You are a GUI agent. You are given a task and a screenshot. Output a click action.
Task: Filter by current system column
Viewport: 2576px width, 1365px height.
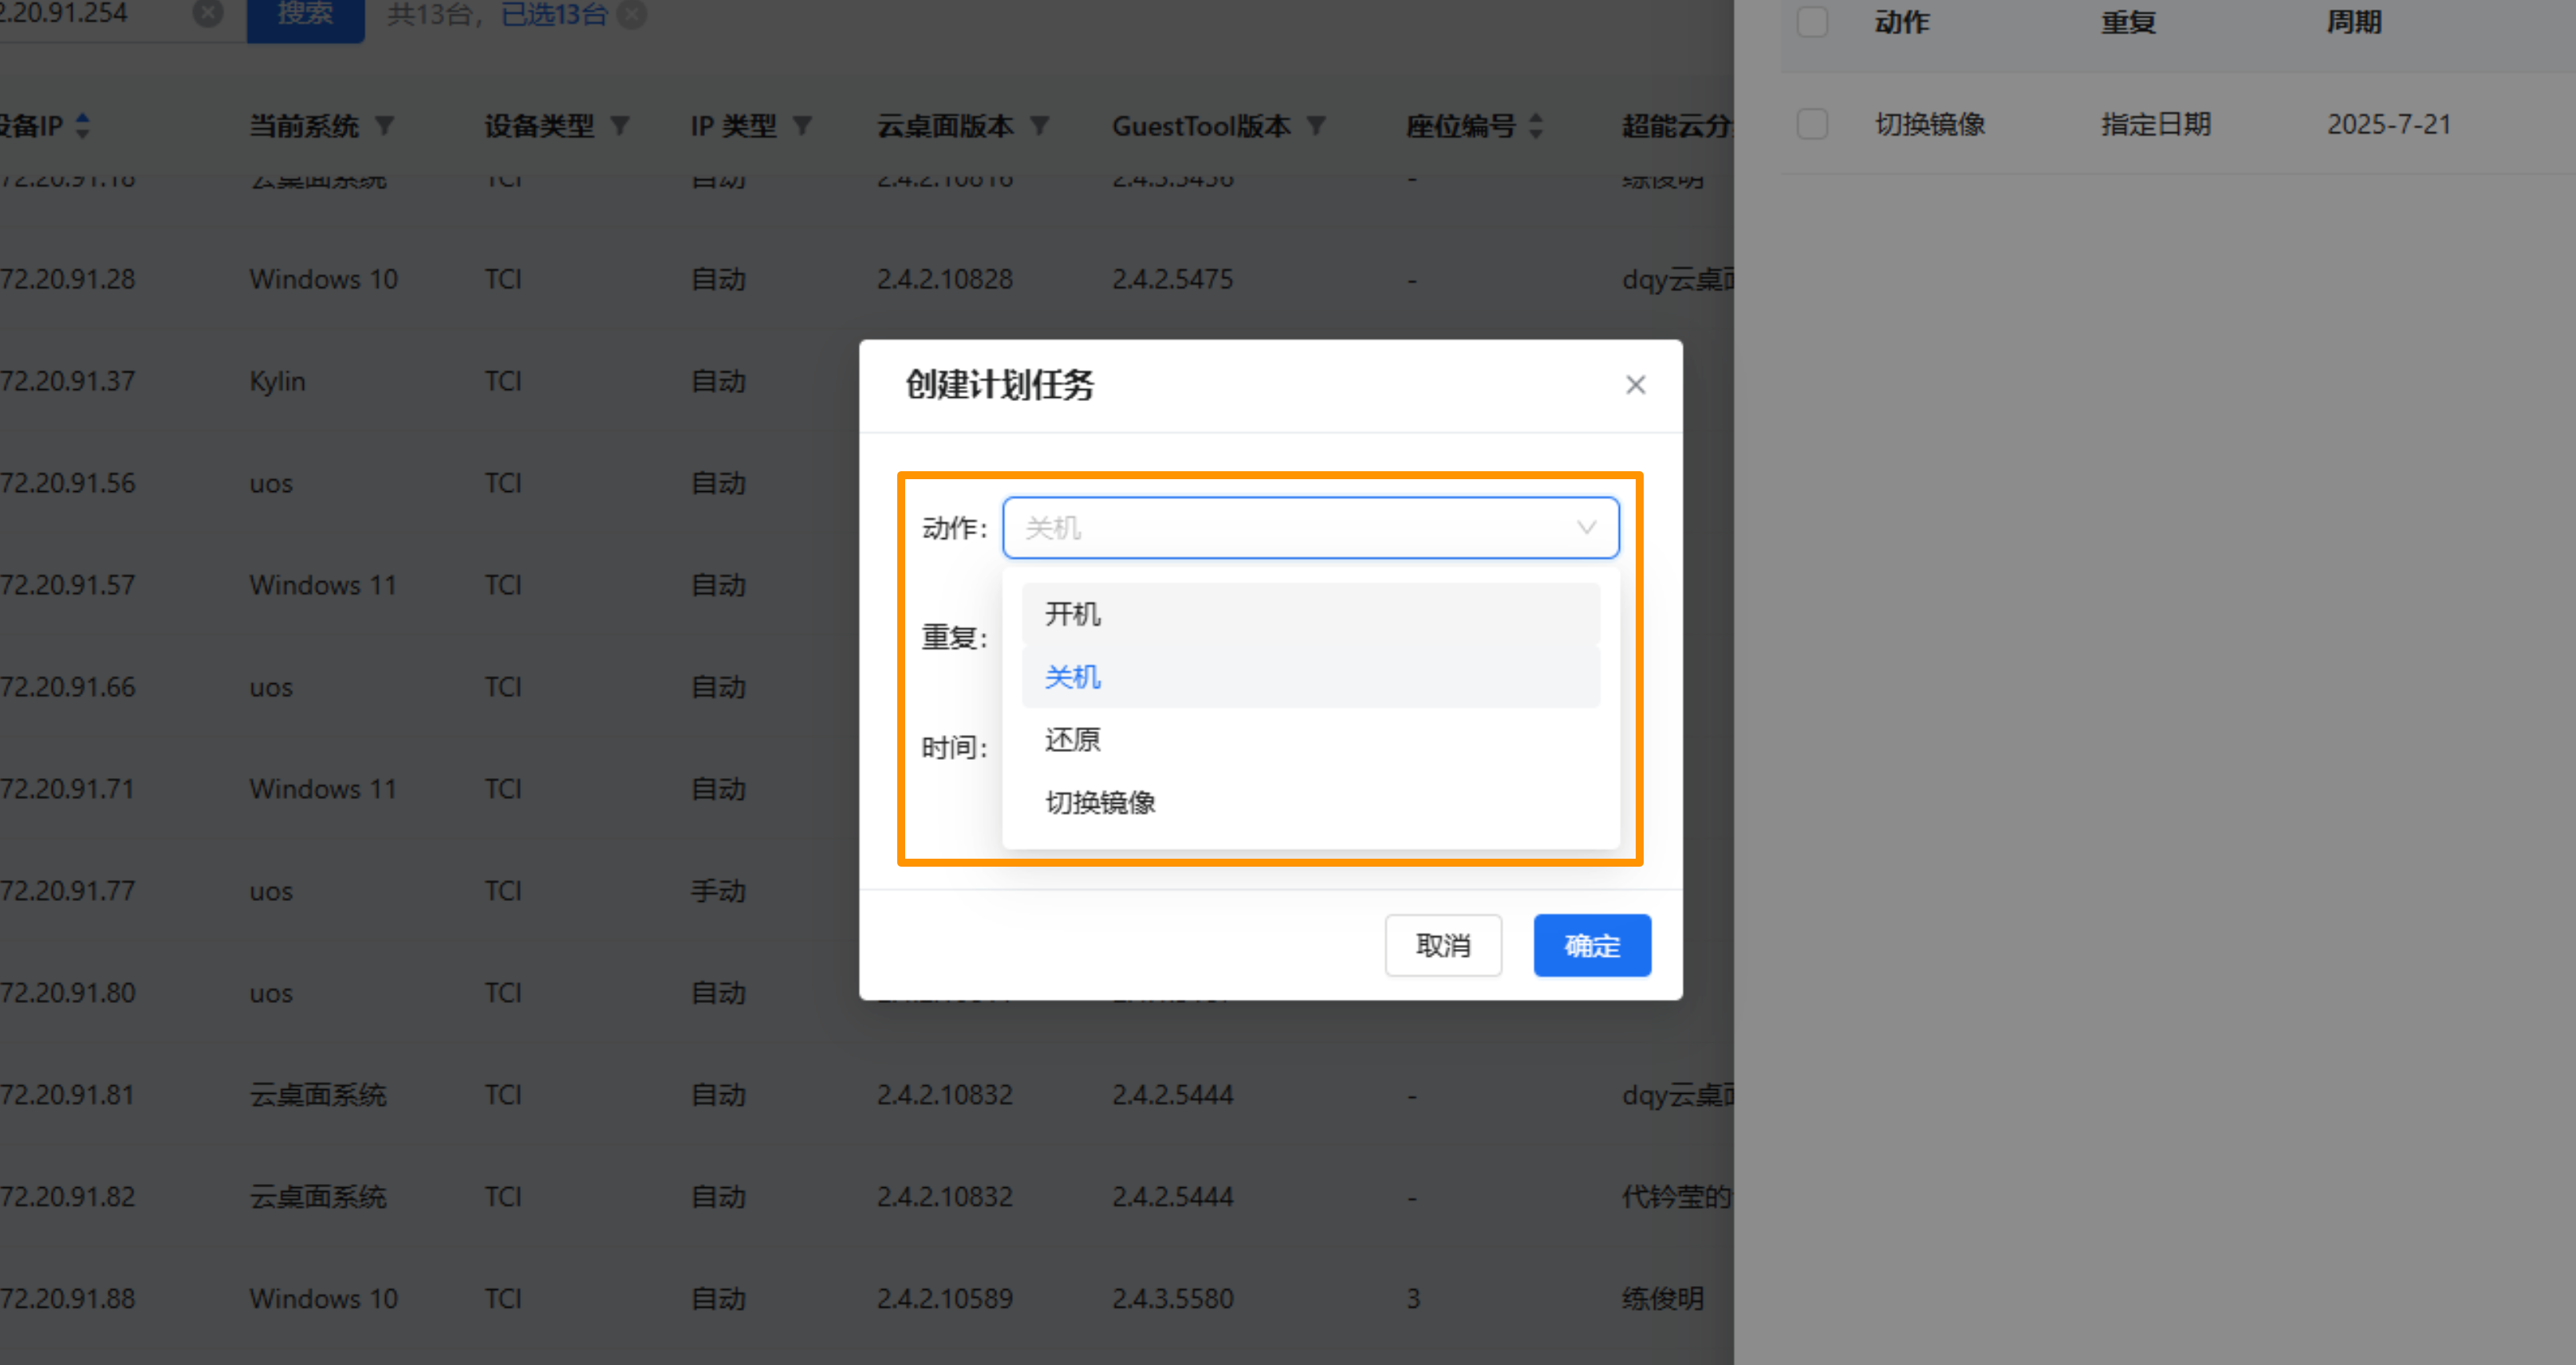[385, 126]
